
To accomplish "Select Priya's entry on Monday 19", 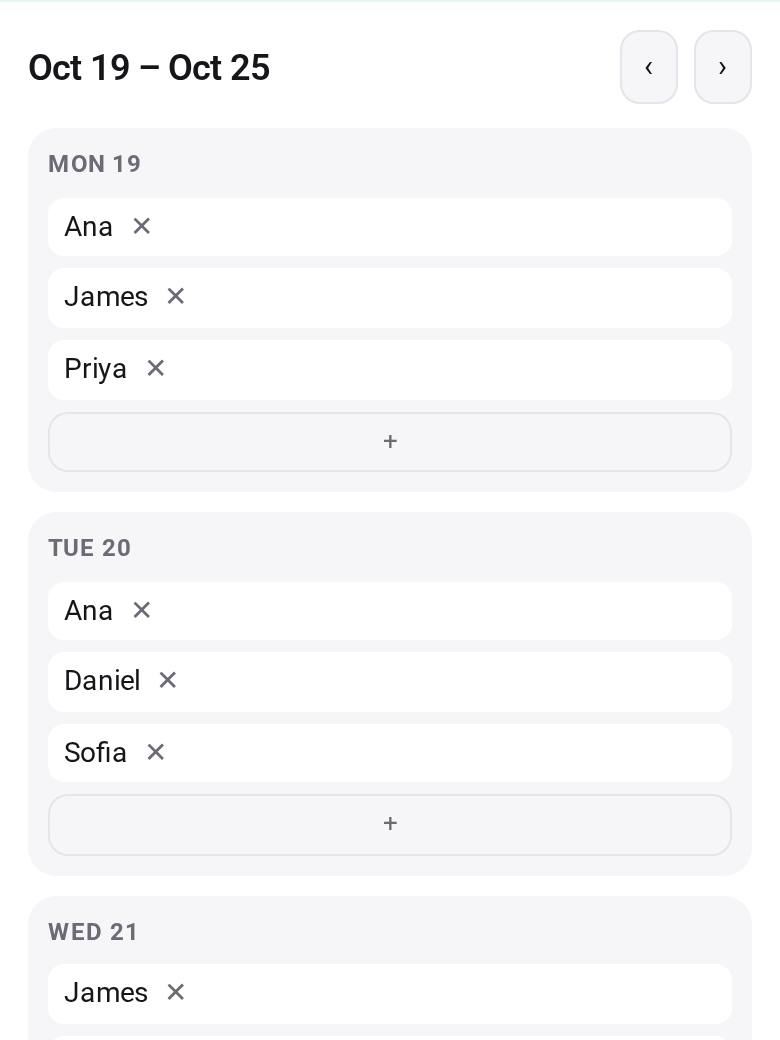I will (x=390, y=369).
